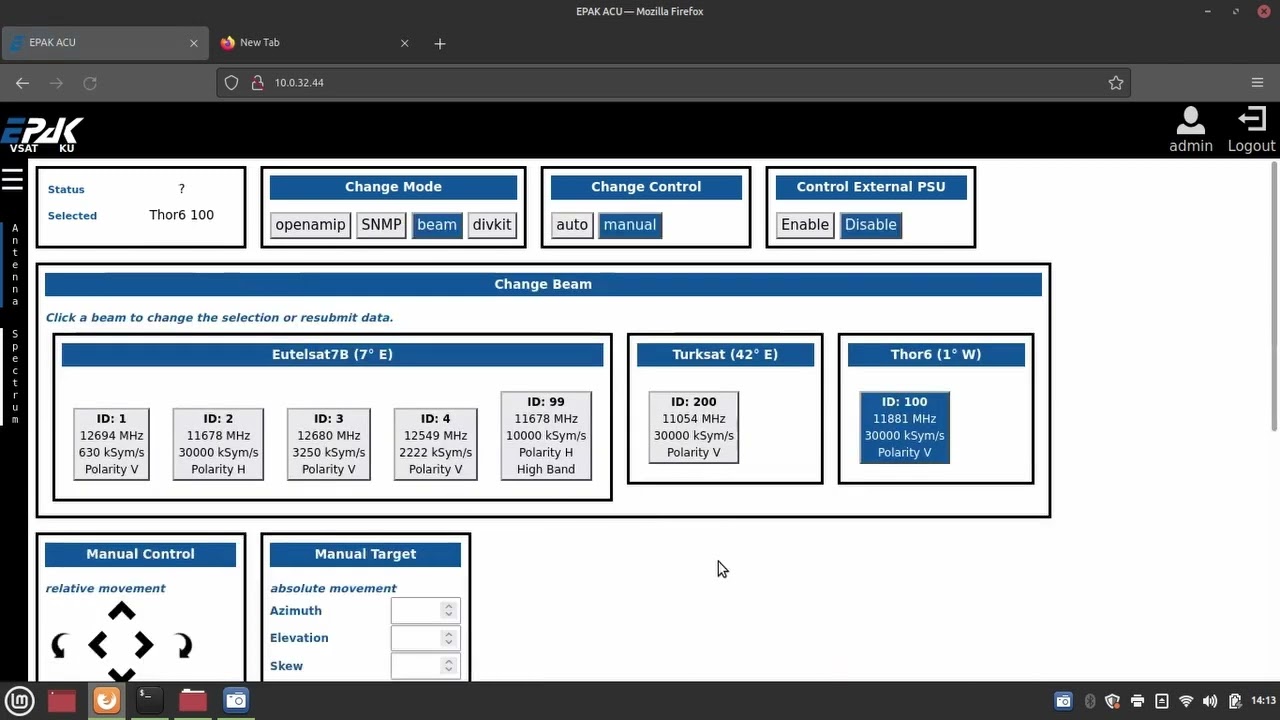Move antenna left with the left arrow
This screenshot has height=720, width=1280.
97,646
